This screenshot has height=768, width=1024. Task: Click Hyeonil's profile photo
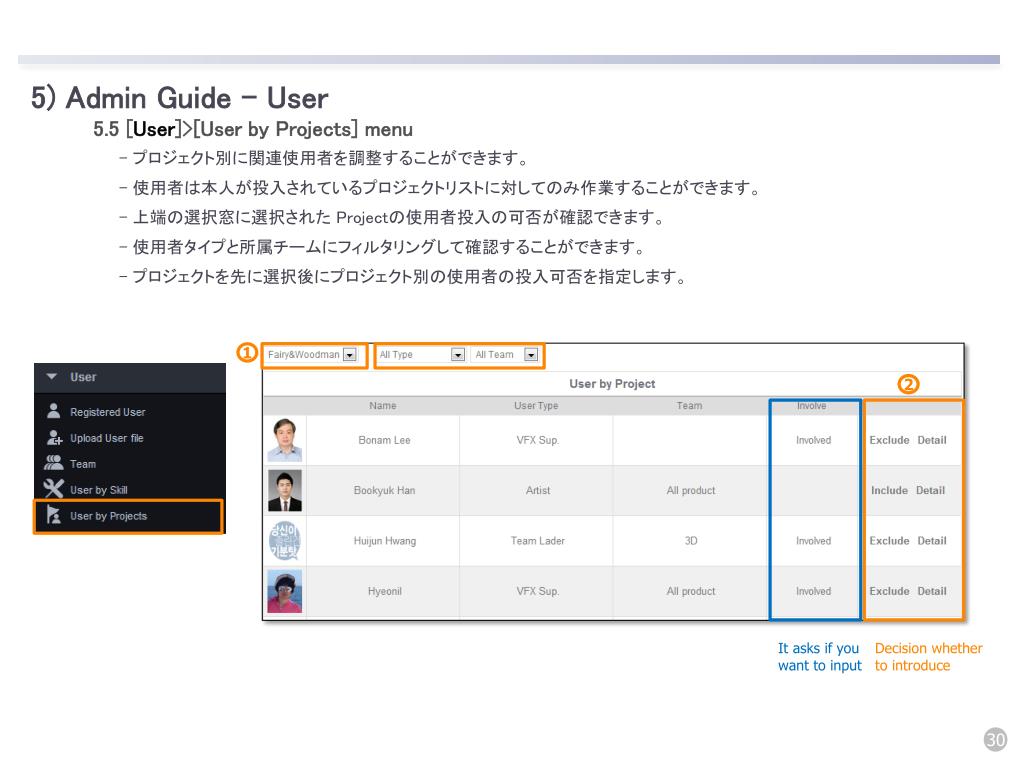(285, 591)
